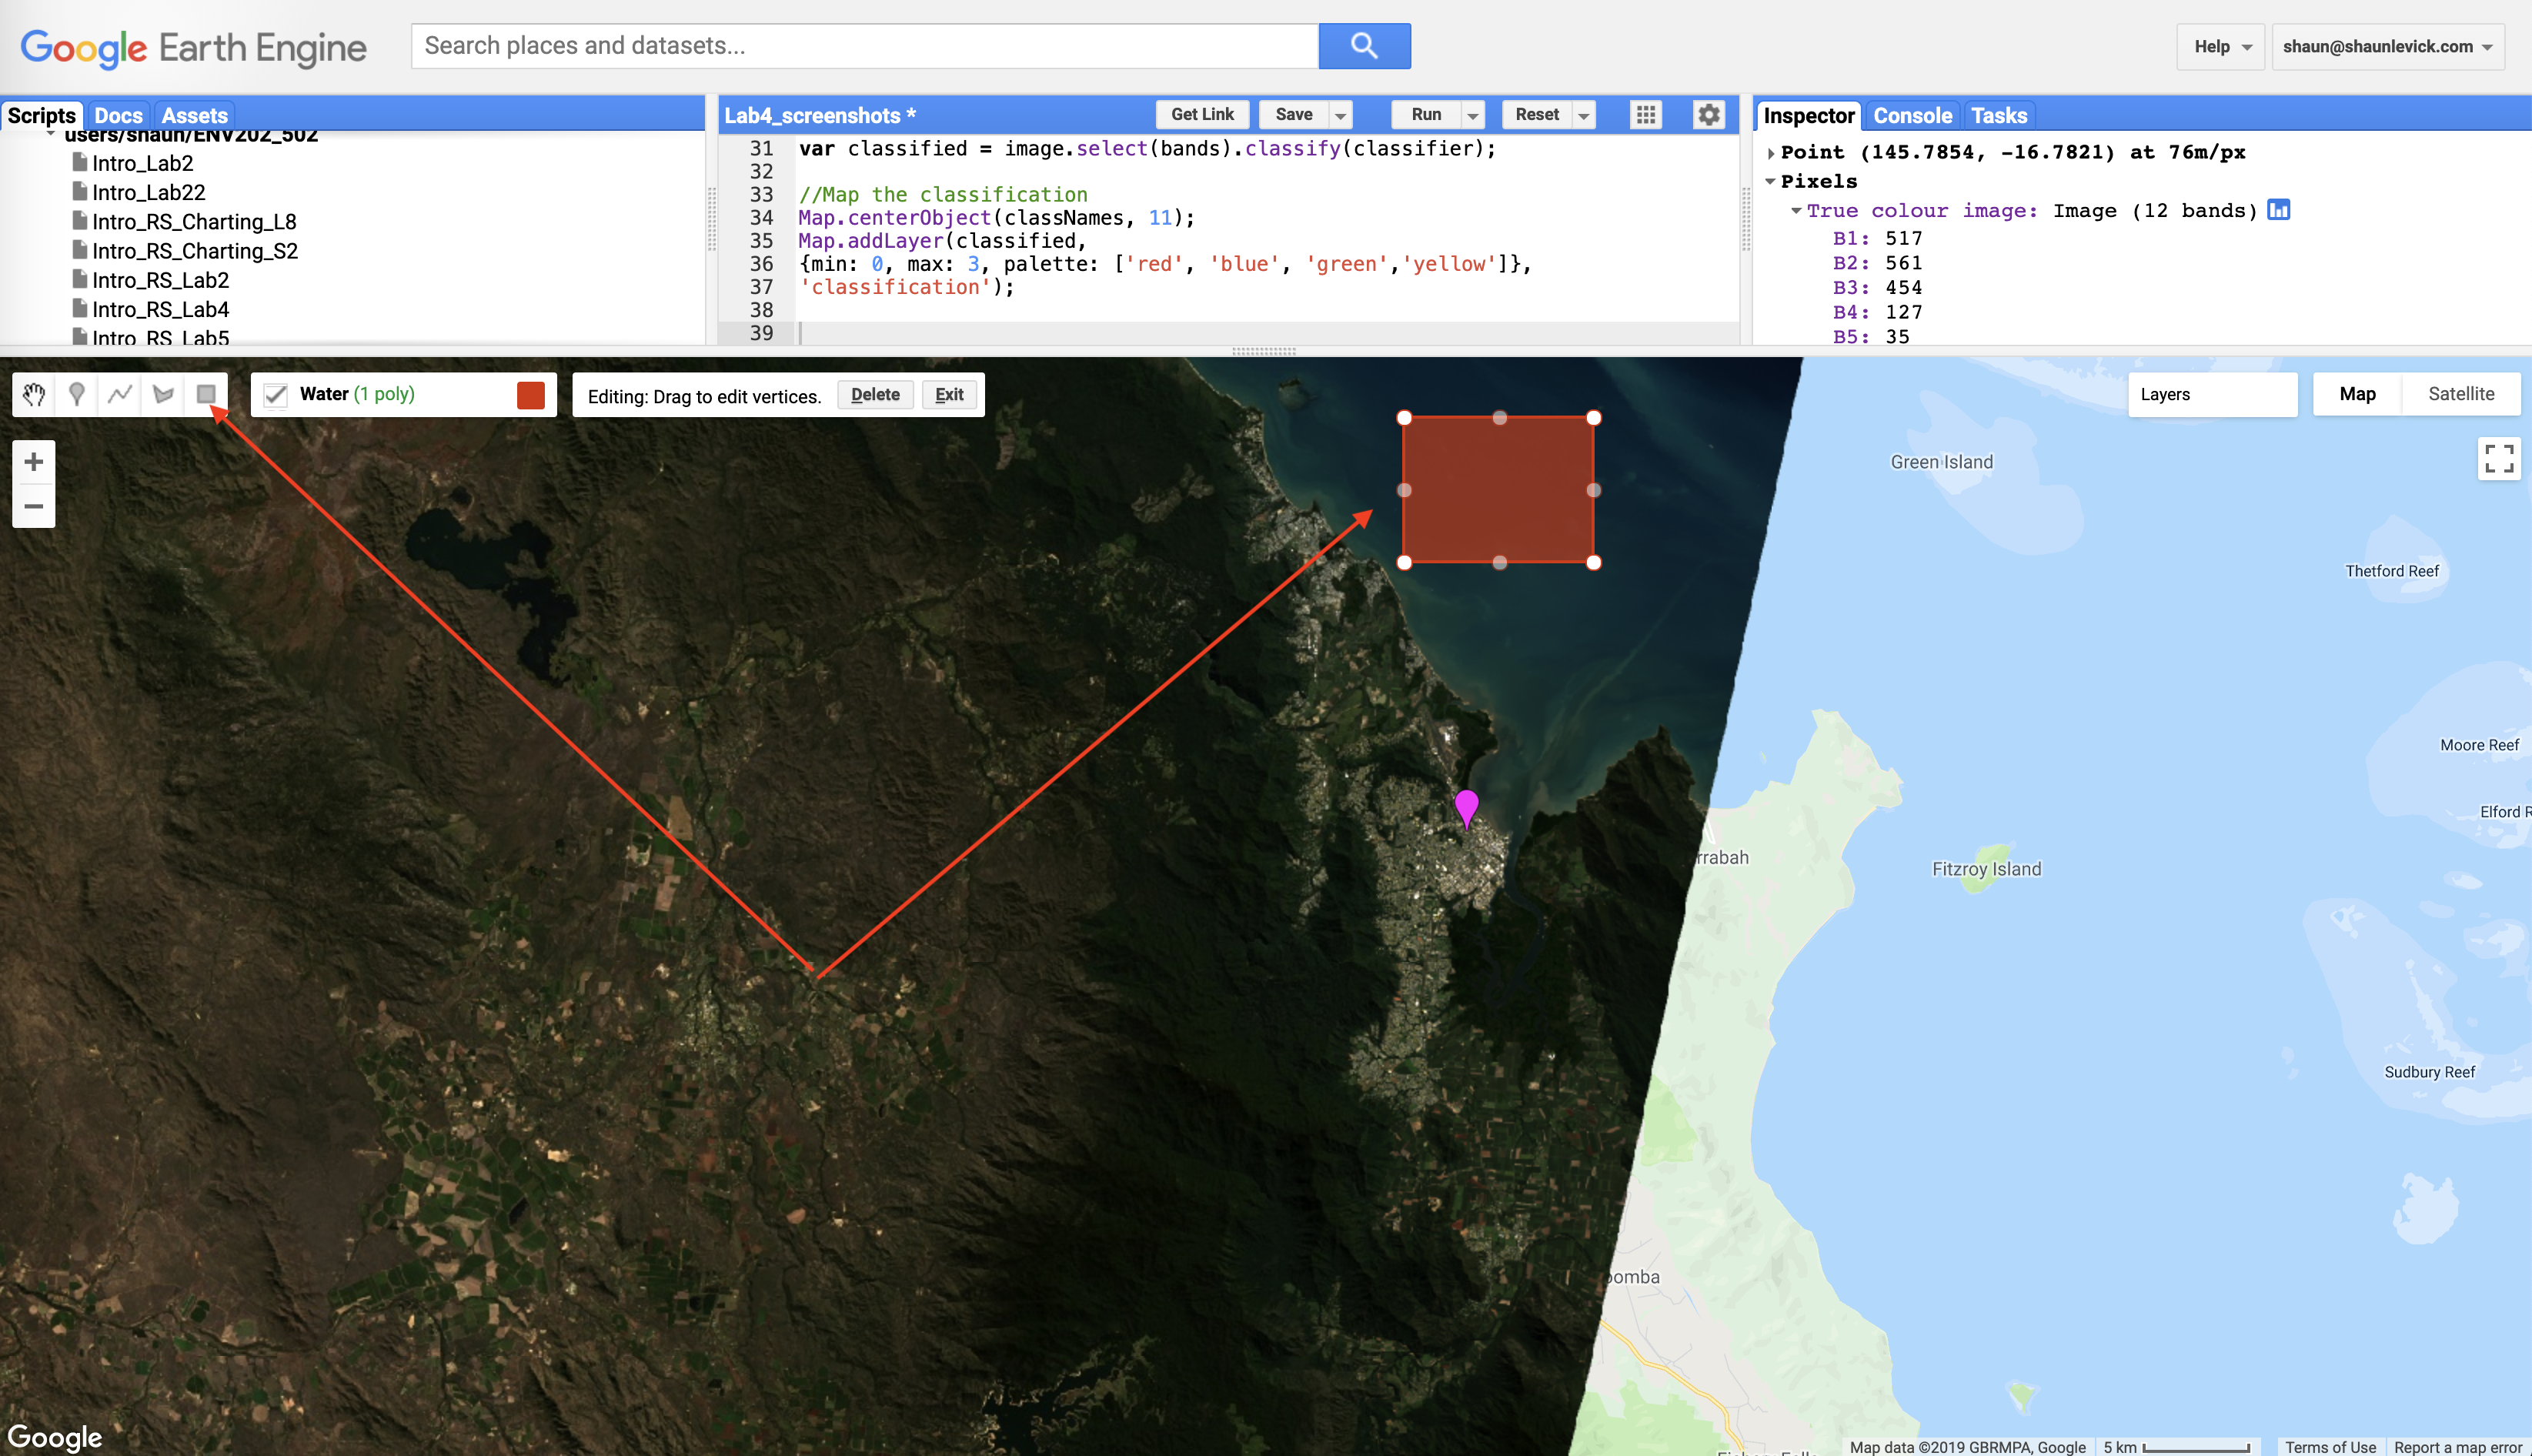Open the Intro_Lab22 script file

148,192
